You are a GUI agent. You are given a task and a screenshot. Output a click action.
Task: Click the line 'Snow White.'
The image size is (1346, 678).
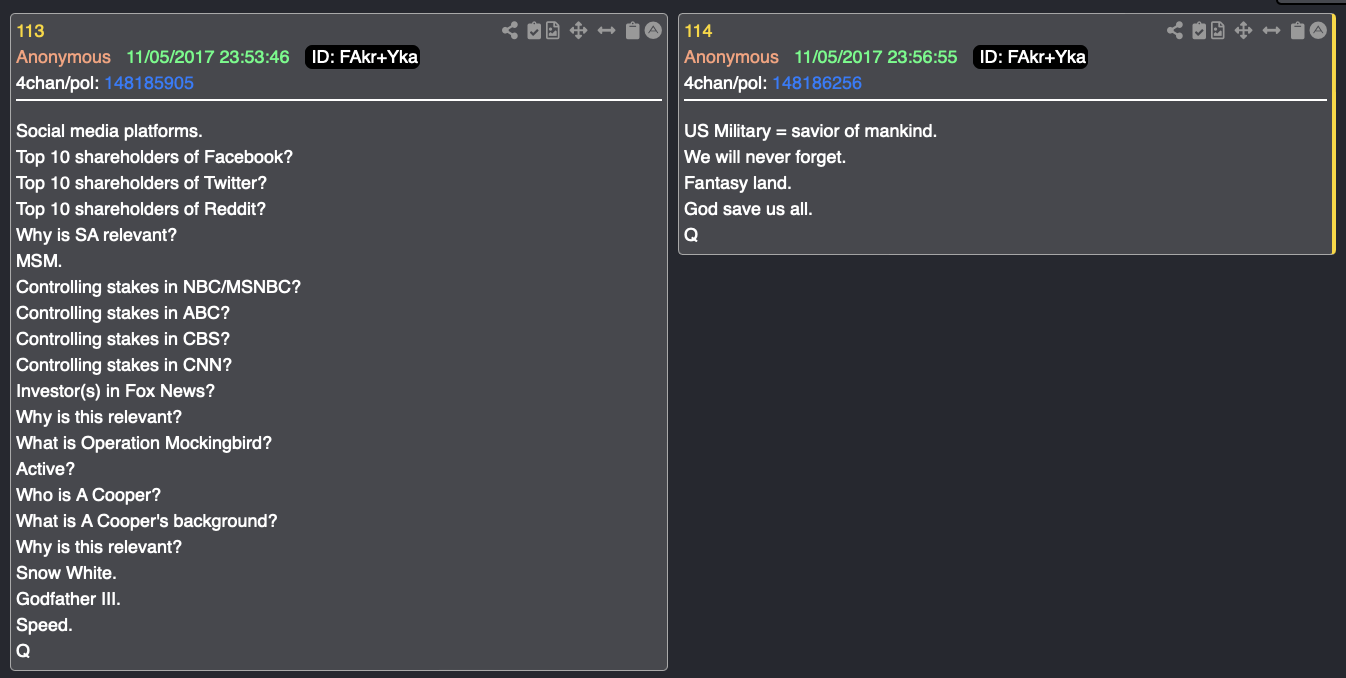tap(66, 573)
